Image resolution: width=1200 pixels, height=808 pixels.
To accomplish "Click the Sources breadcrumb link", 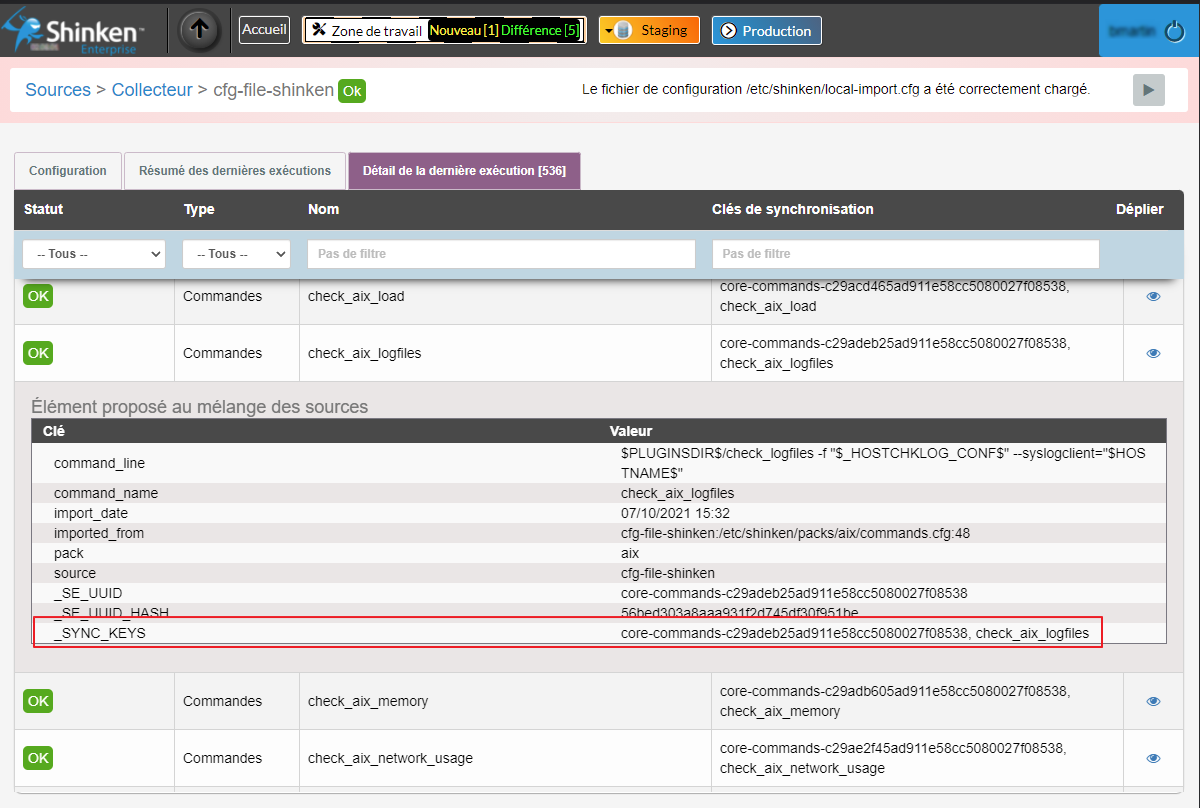I will click(58, 90).
